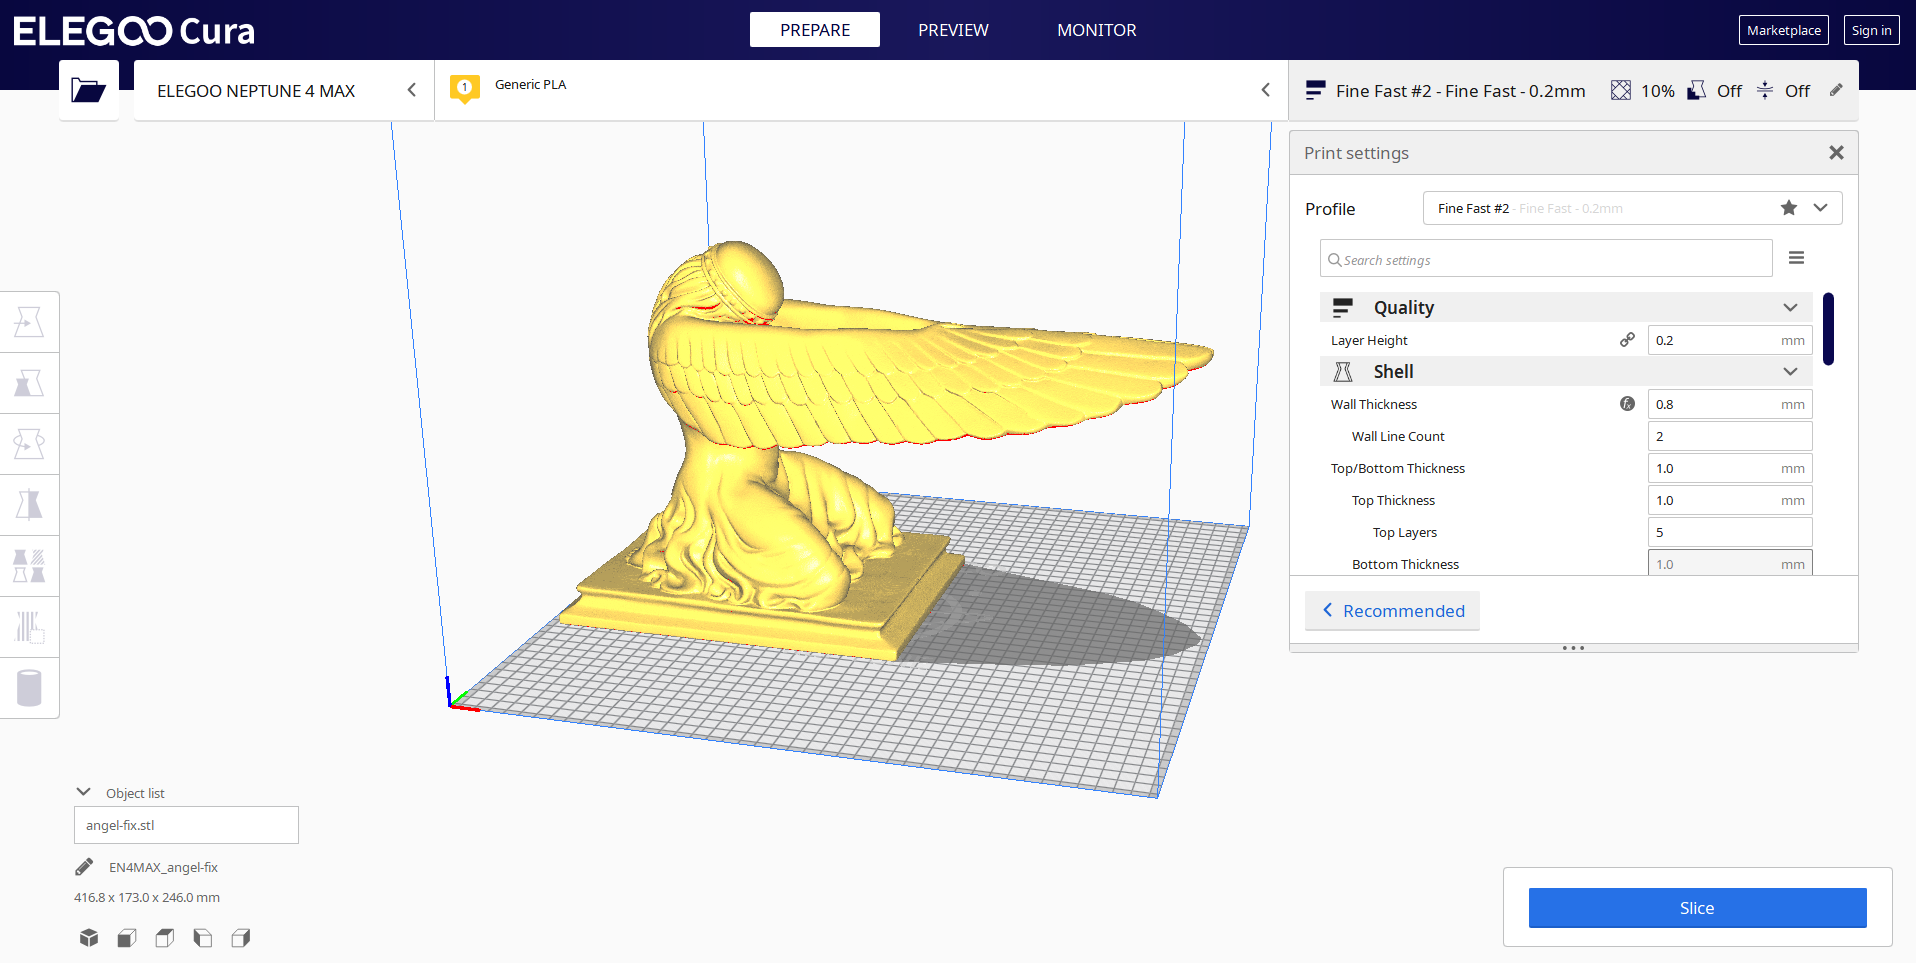Select the Mirror tool in left toolbar
Screen dimensions: 1916x963
click(29, 505)
